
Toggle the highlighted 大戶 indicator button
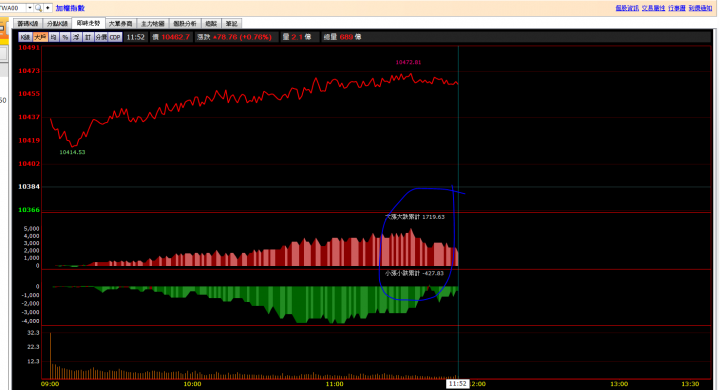click(40, 37)
